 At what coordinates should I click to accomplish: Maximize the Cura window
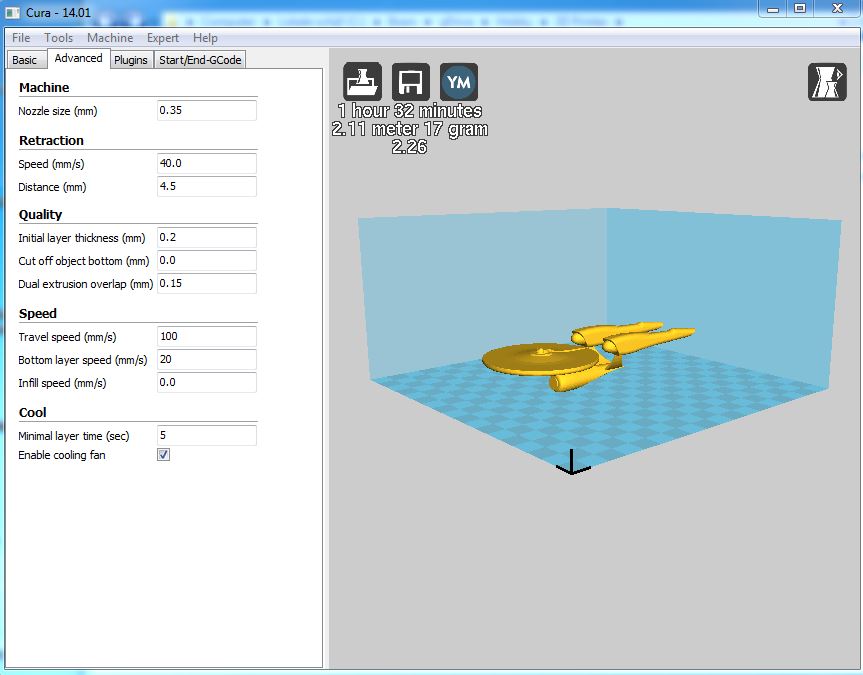click(800, 8)
